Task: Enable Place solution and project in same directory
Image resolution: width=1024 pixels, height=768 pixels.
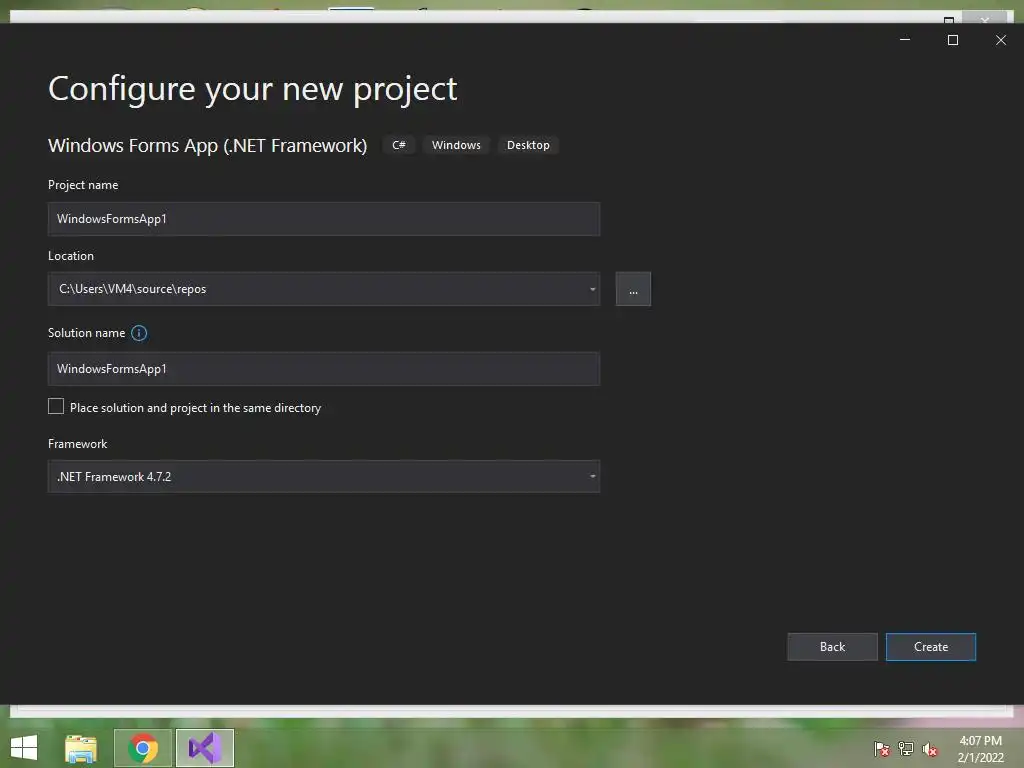Action: click(x=56, y=406)
